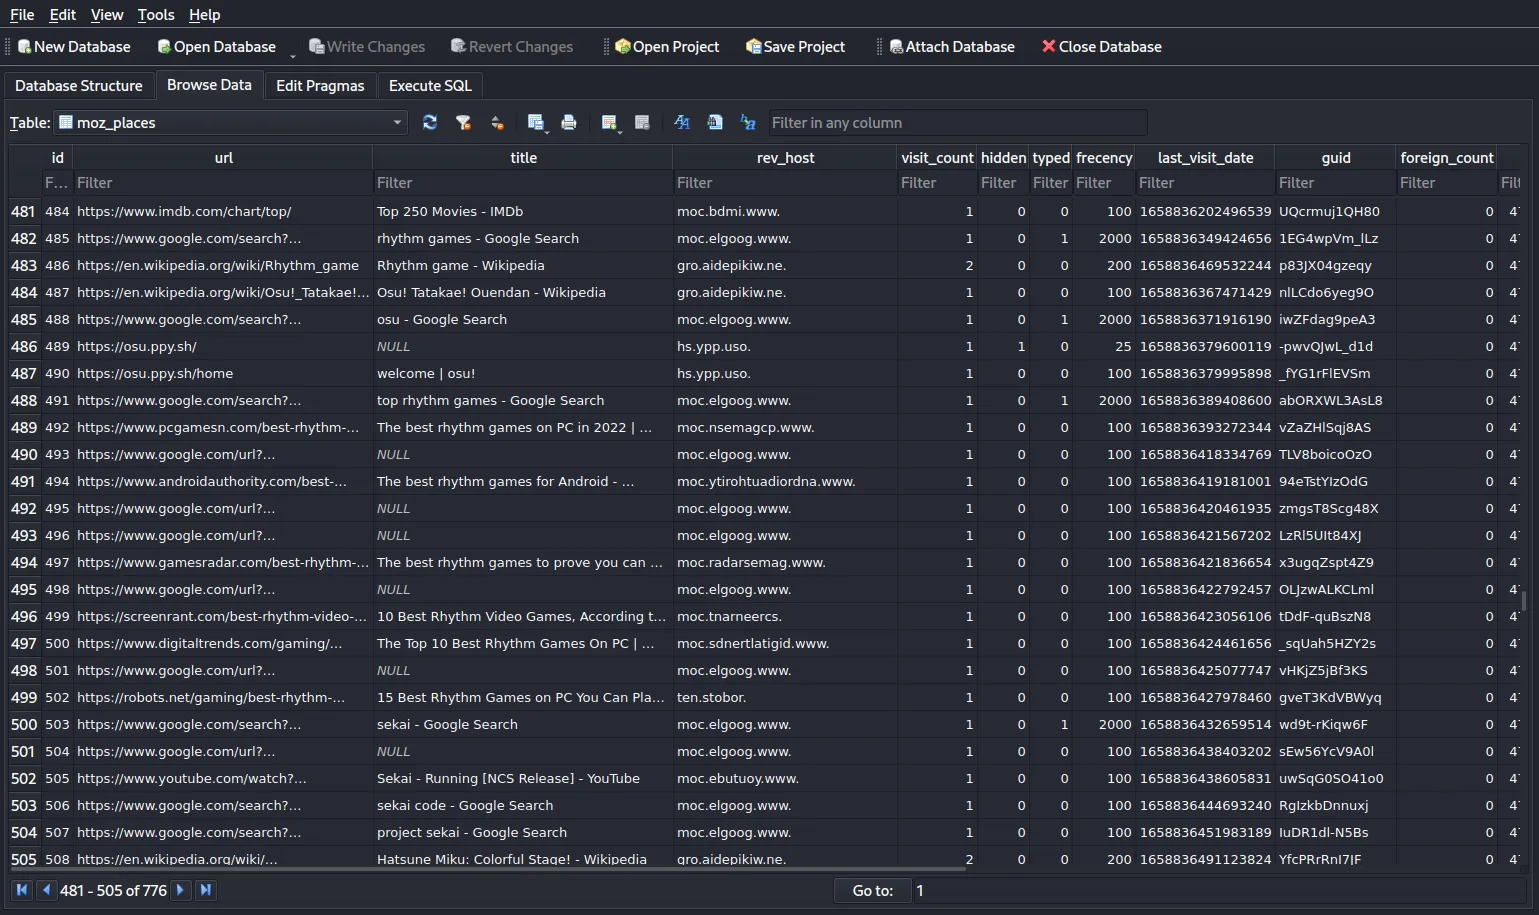Create a New Database
The height and width of the screenshot is (915, 1539).
click(x=72, y=46)
